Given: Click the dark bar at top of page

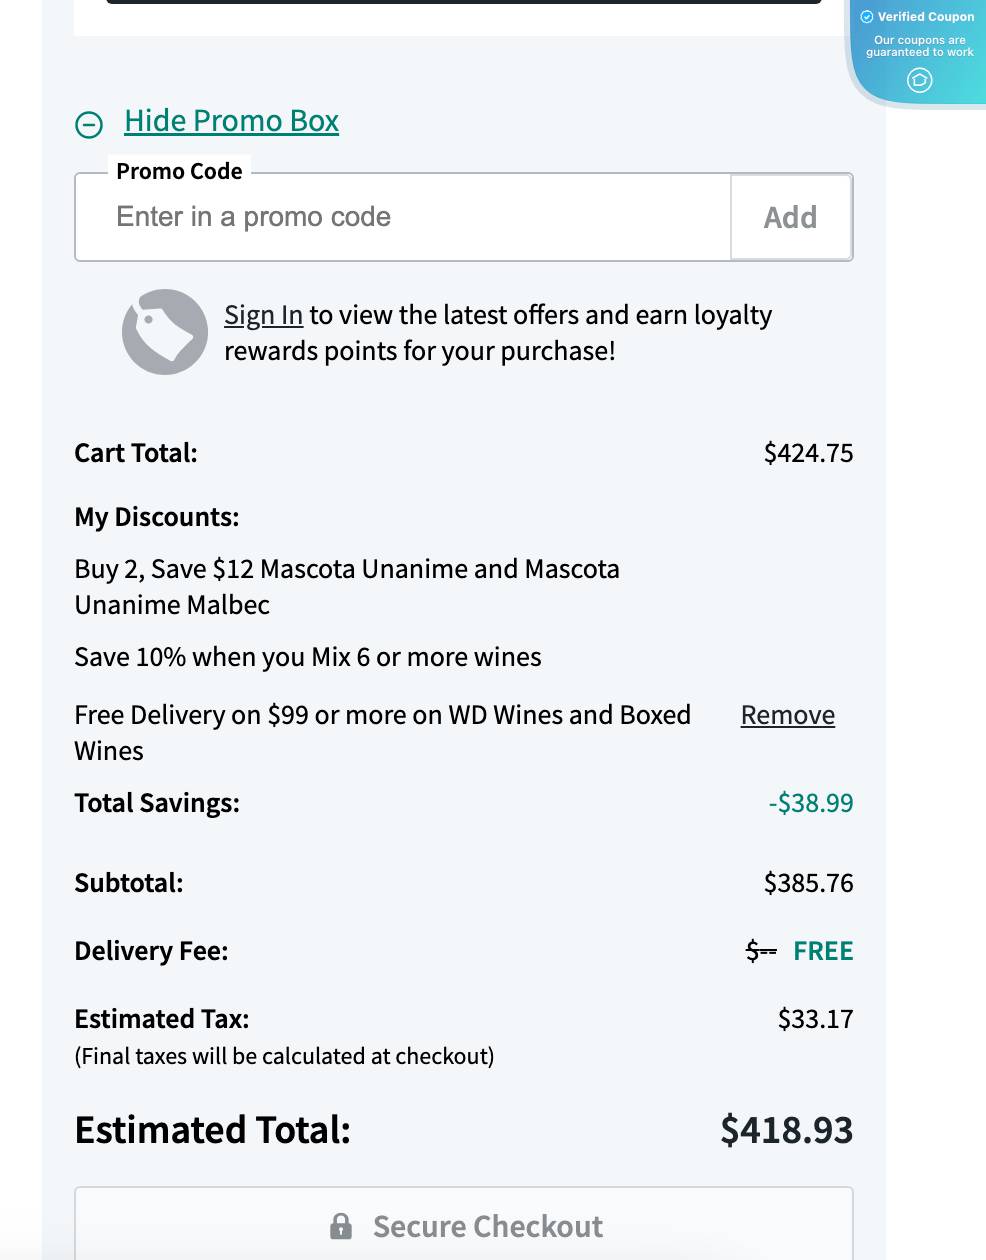Looking at the screenshot, I should pyautogui.click(x=464, y=2).
